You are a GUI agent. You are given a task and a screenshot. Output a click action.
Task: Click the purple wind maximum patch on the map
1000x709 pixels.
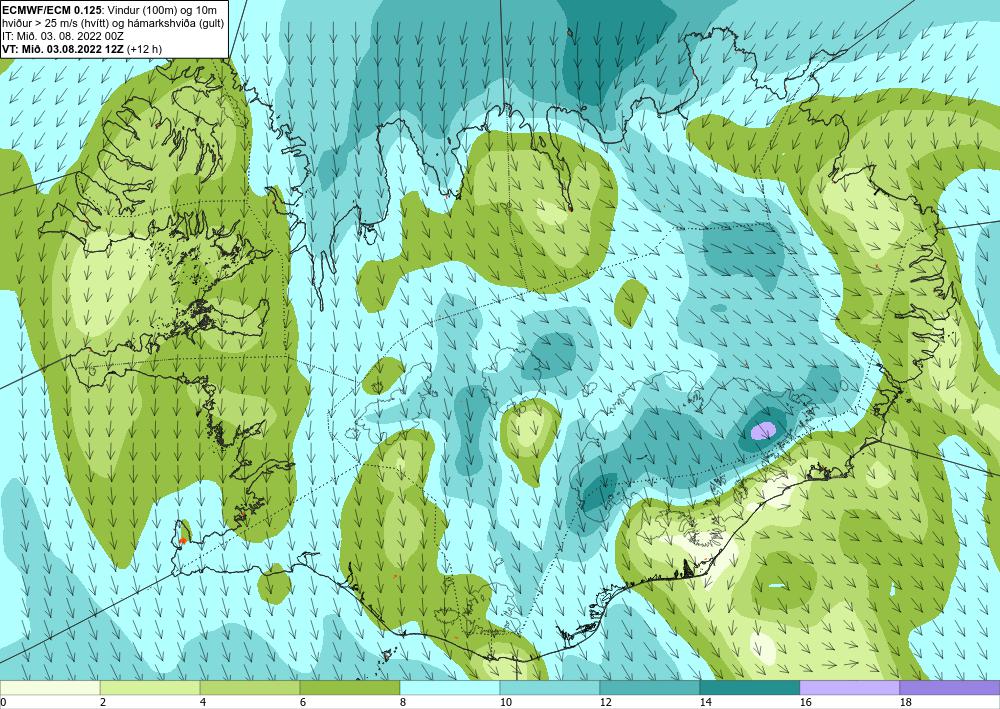[763, 431]
